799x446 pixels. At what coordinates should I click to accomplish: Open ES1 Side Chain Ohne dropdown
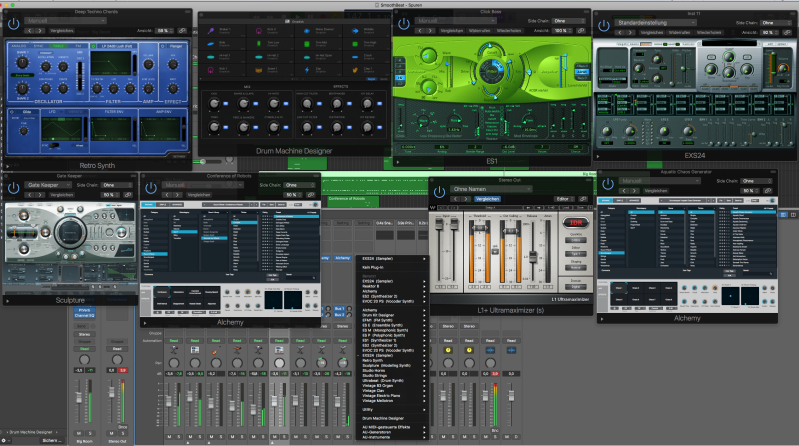569,21
